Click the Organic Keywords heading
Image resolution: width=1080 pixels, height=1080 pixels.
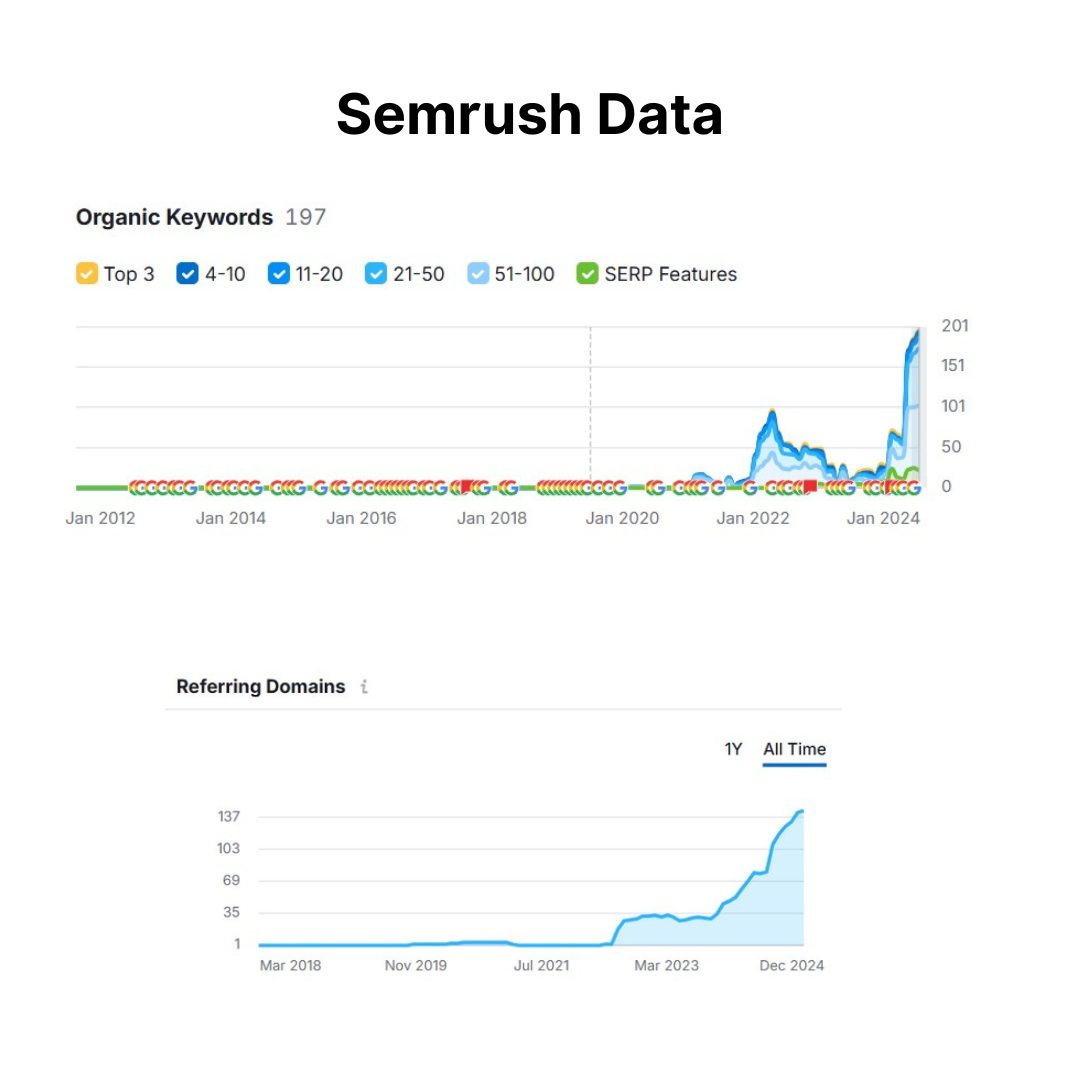[174, 217]
